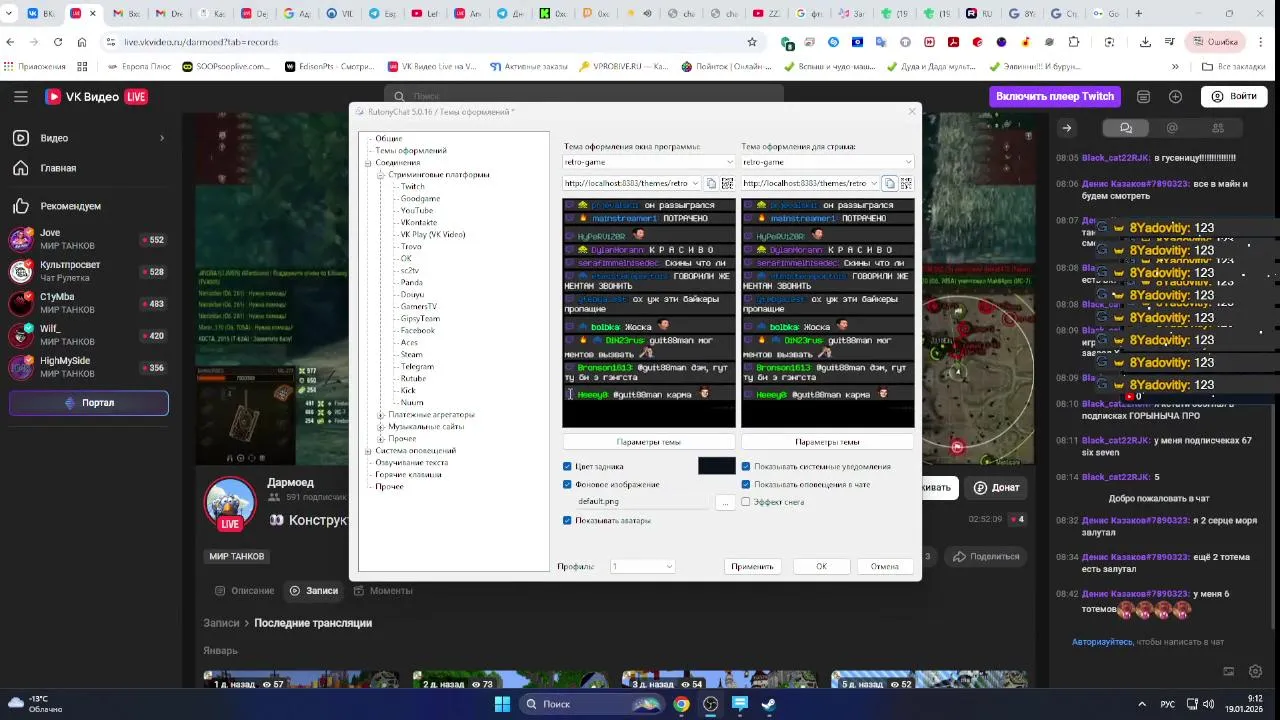Click the Отмена button
Image resolution: width=1280 pixels, height=720 pixels.
pos(885,567)
